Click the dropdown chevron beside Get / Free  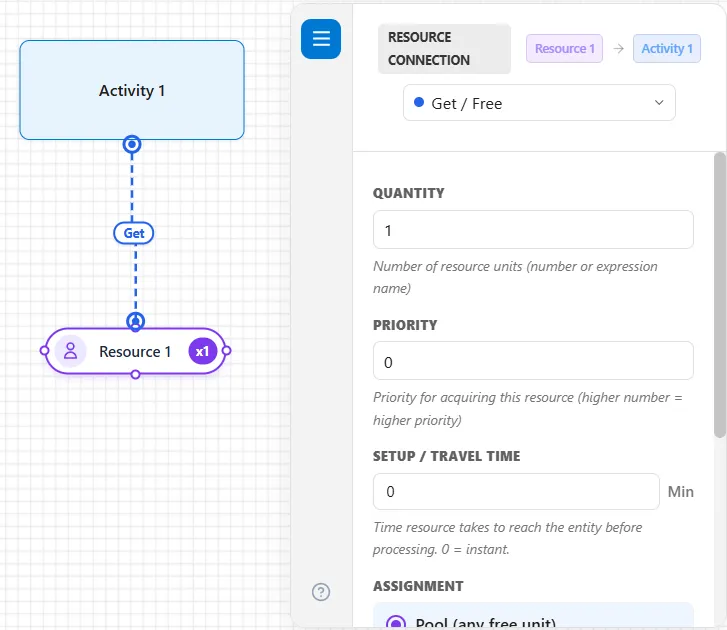click(x=659, y=102)
